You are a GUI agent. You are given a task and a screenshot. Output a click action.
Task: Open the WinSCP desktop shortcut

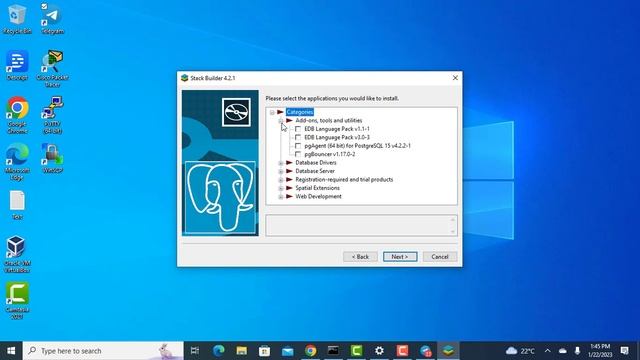click(x=52, y=158)
